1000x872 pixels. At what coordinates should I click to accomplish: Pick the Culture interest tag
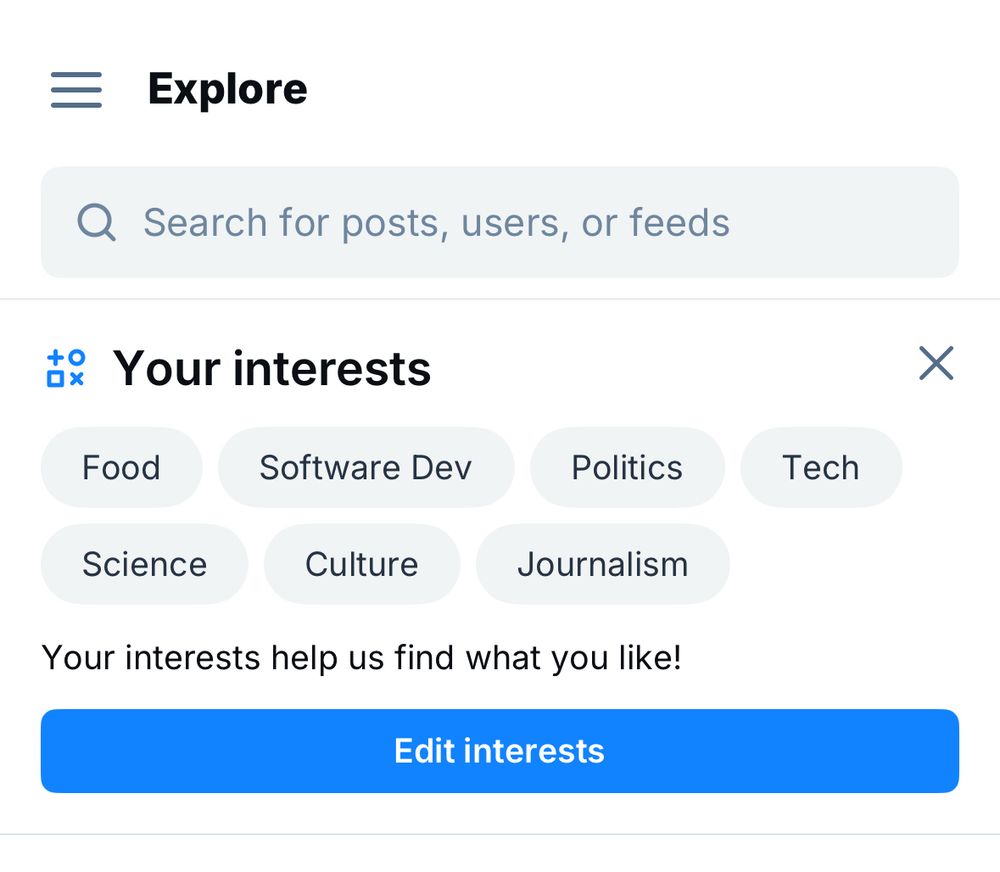[x=361, y=564]
